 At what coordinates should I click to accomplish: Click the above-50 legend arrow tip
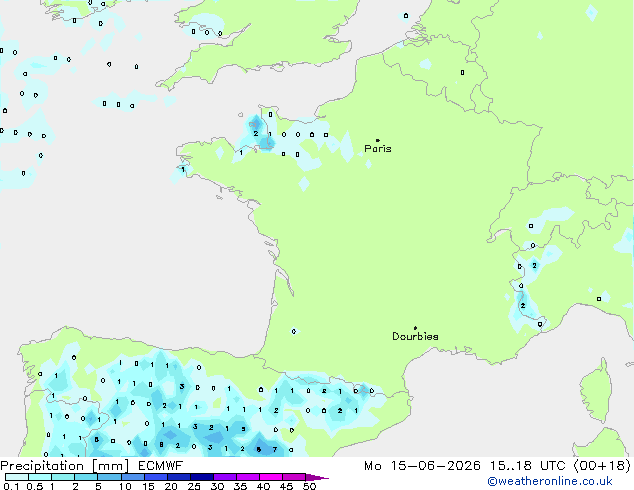tap(317, 477)
